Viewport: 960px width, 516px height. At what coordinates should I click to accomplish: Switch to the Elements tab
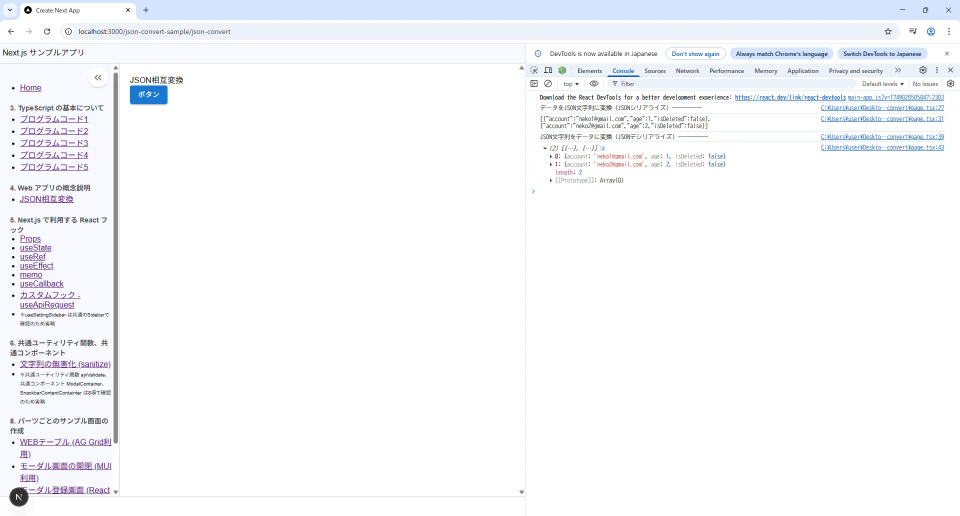(x=589, y=71)
